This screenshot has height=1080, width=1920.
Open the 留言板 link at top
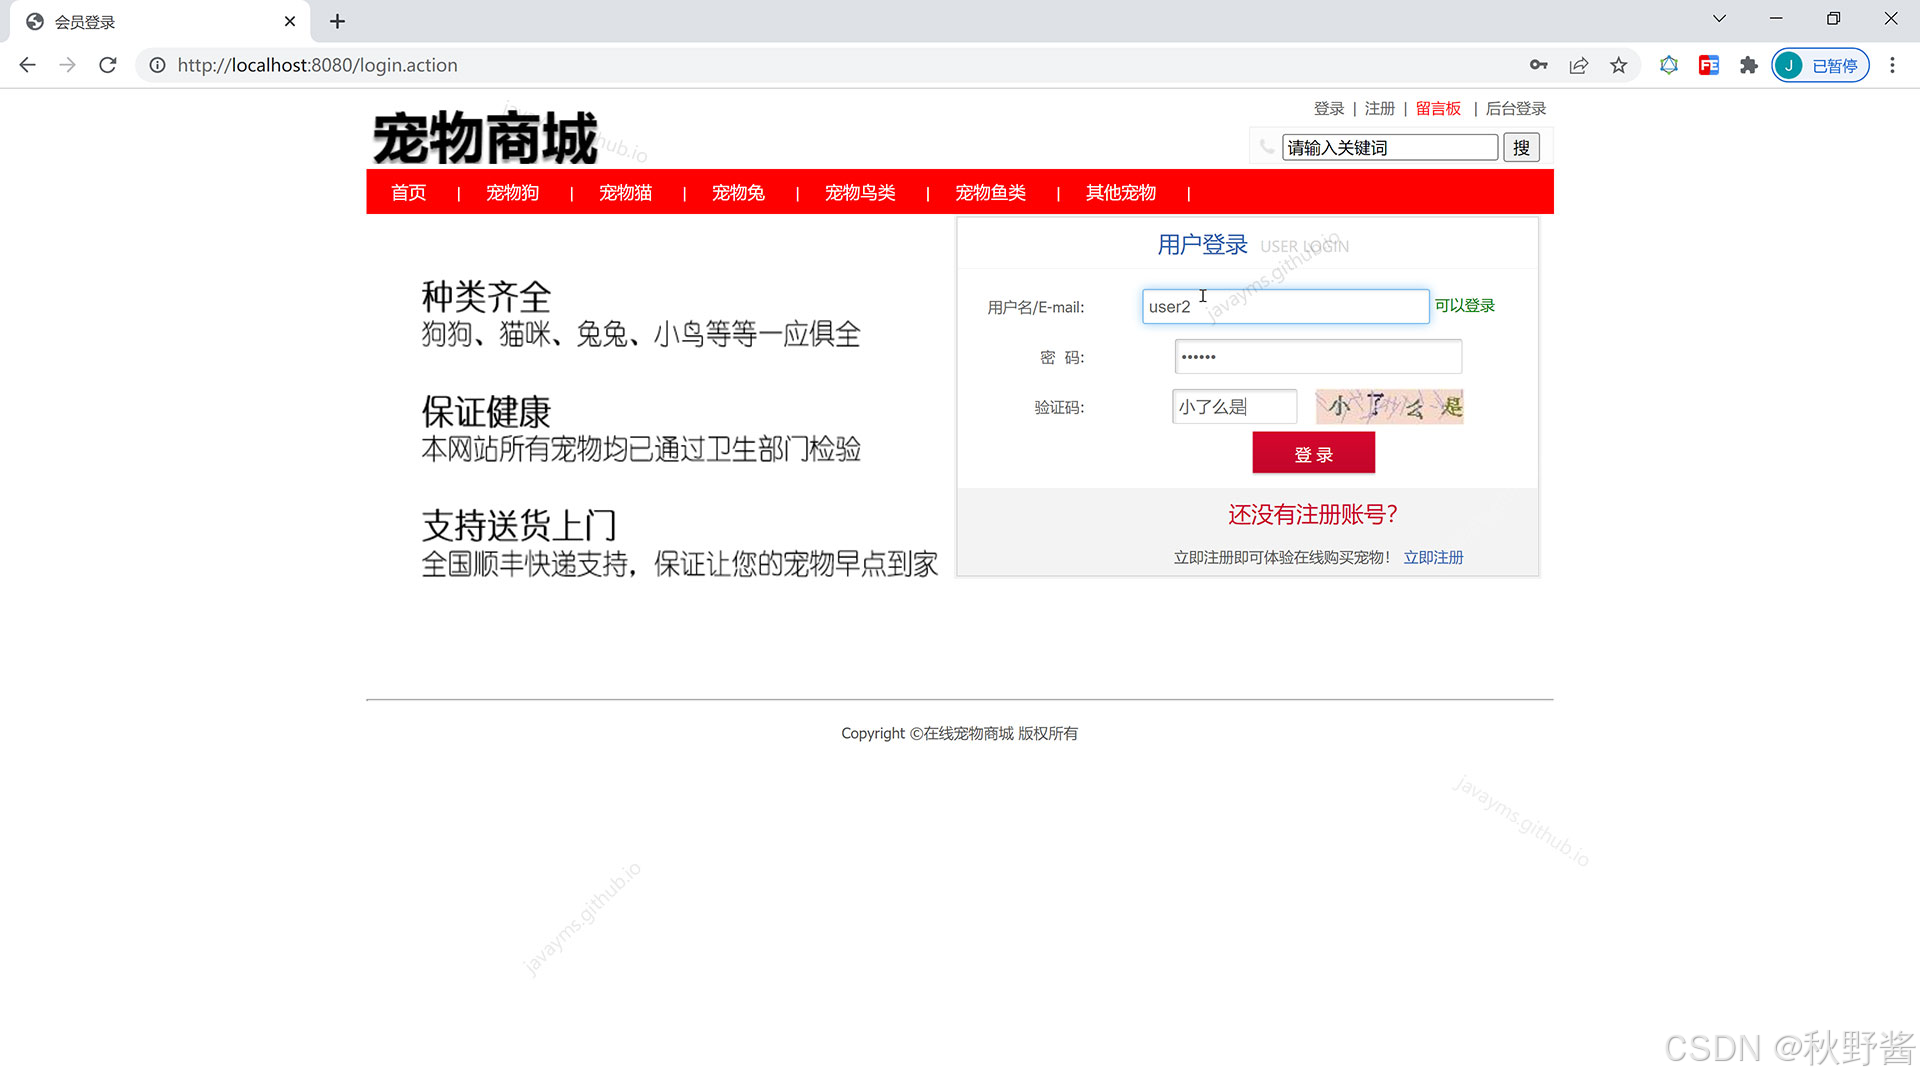(1438, 108)
